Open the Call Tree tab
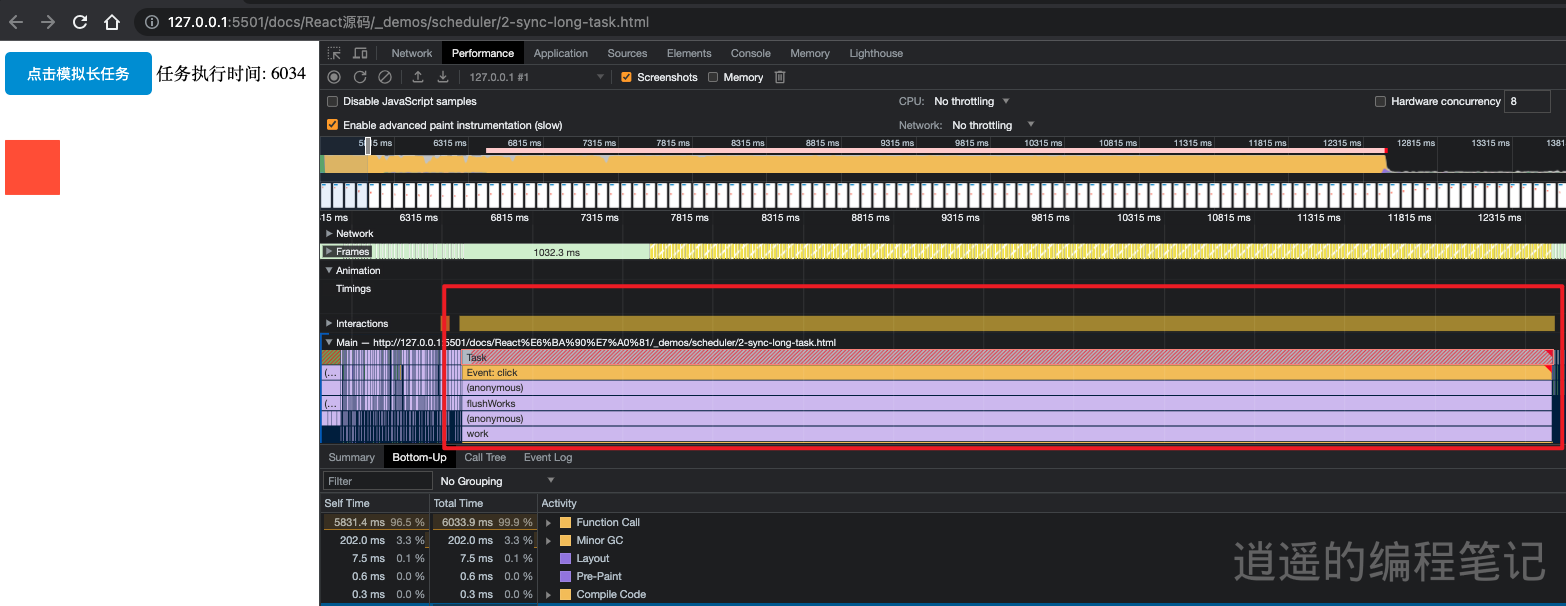The width and height of the screenshot is (1566, 606). pos(485,457)
